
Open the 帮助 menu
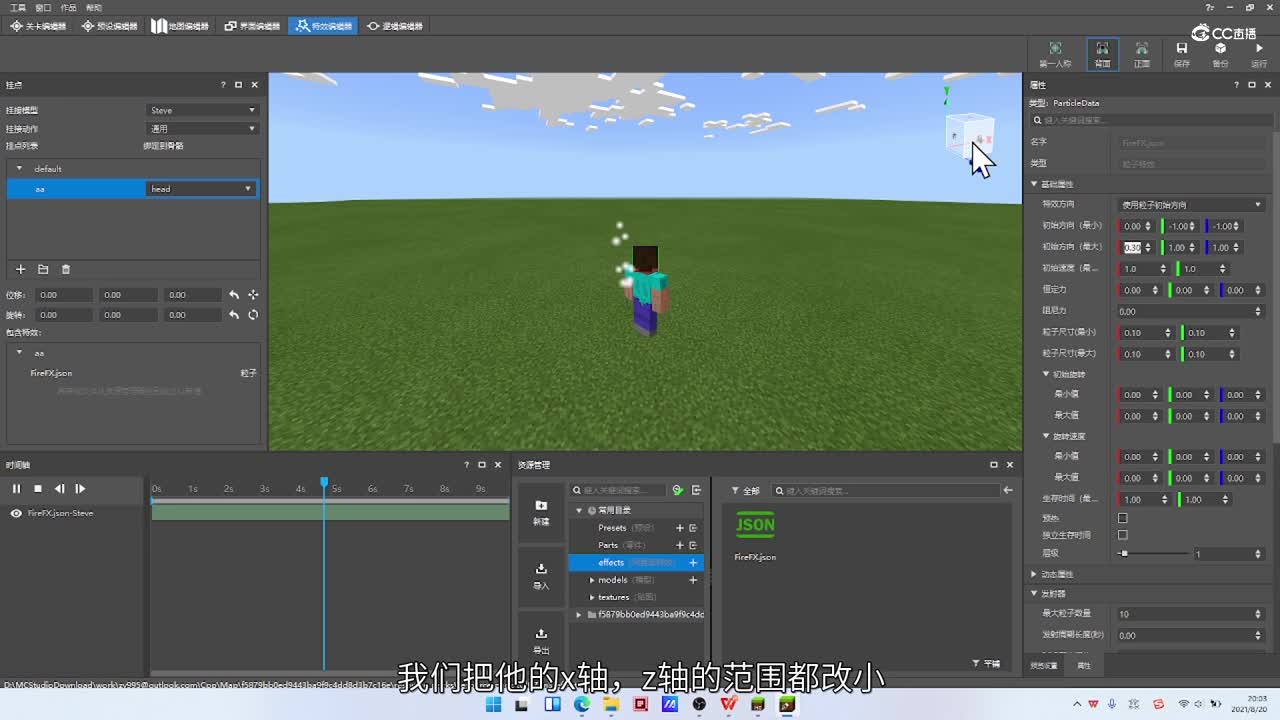pos(94,7)
